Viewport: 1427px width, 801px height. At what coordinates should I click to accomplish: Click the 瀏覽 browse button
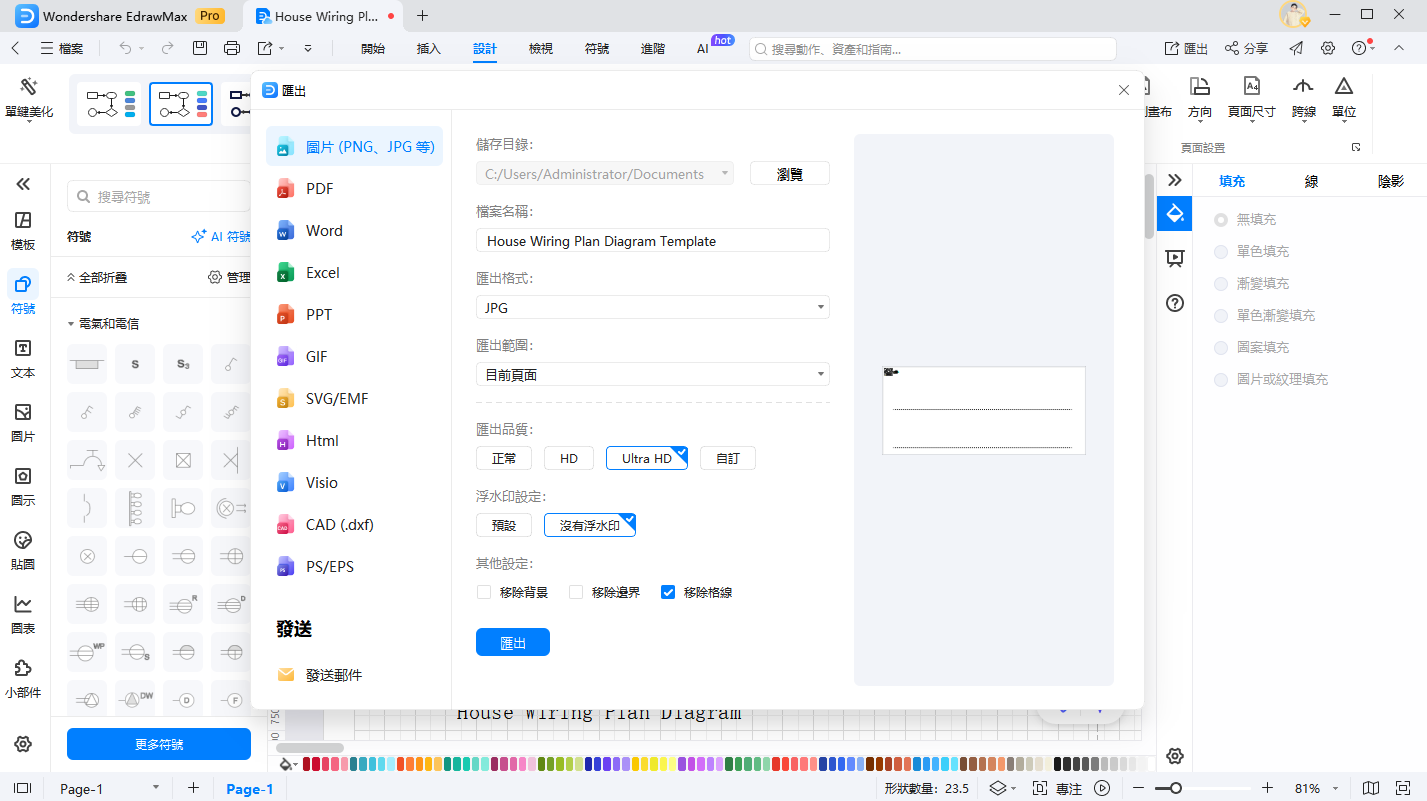pos(789,174)
